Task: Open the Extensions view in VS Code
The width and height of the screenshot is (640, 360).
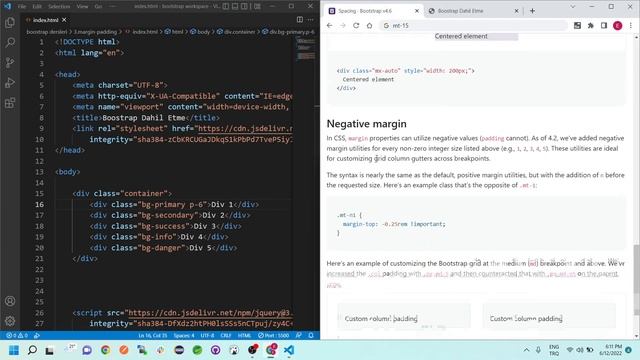Action: 10,102
